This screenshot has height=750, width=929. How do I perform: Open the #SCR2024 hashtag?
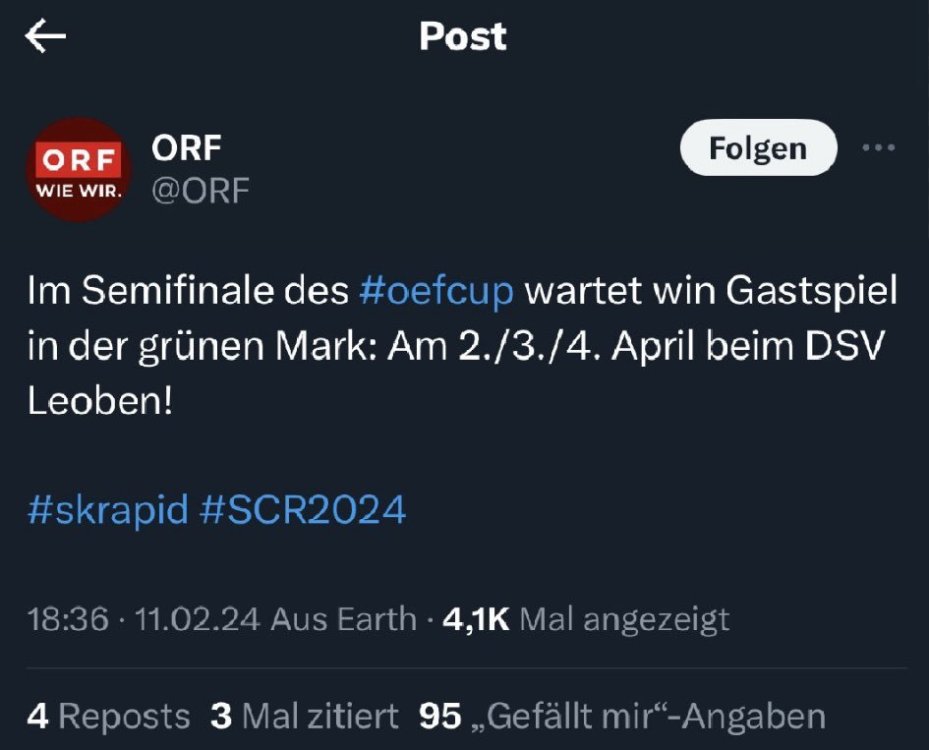(x=303, y=509)
